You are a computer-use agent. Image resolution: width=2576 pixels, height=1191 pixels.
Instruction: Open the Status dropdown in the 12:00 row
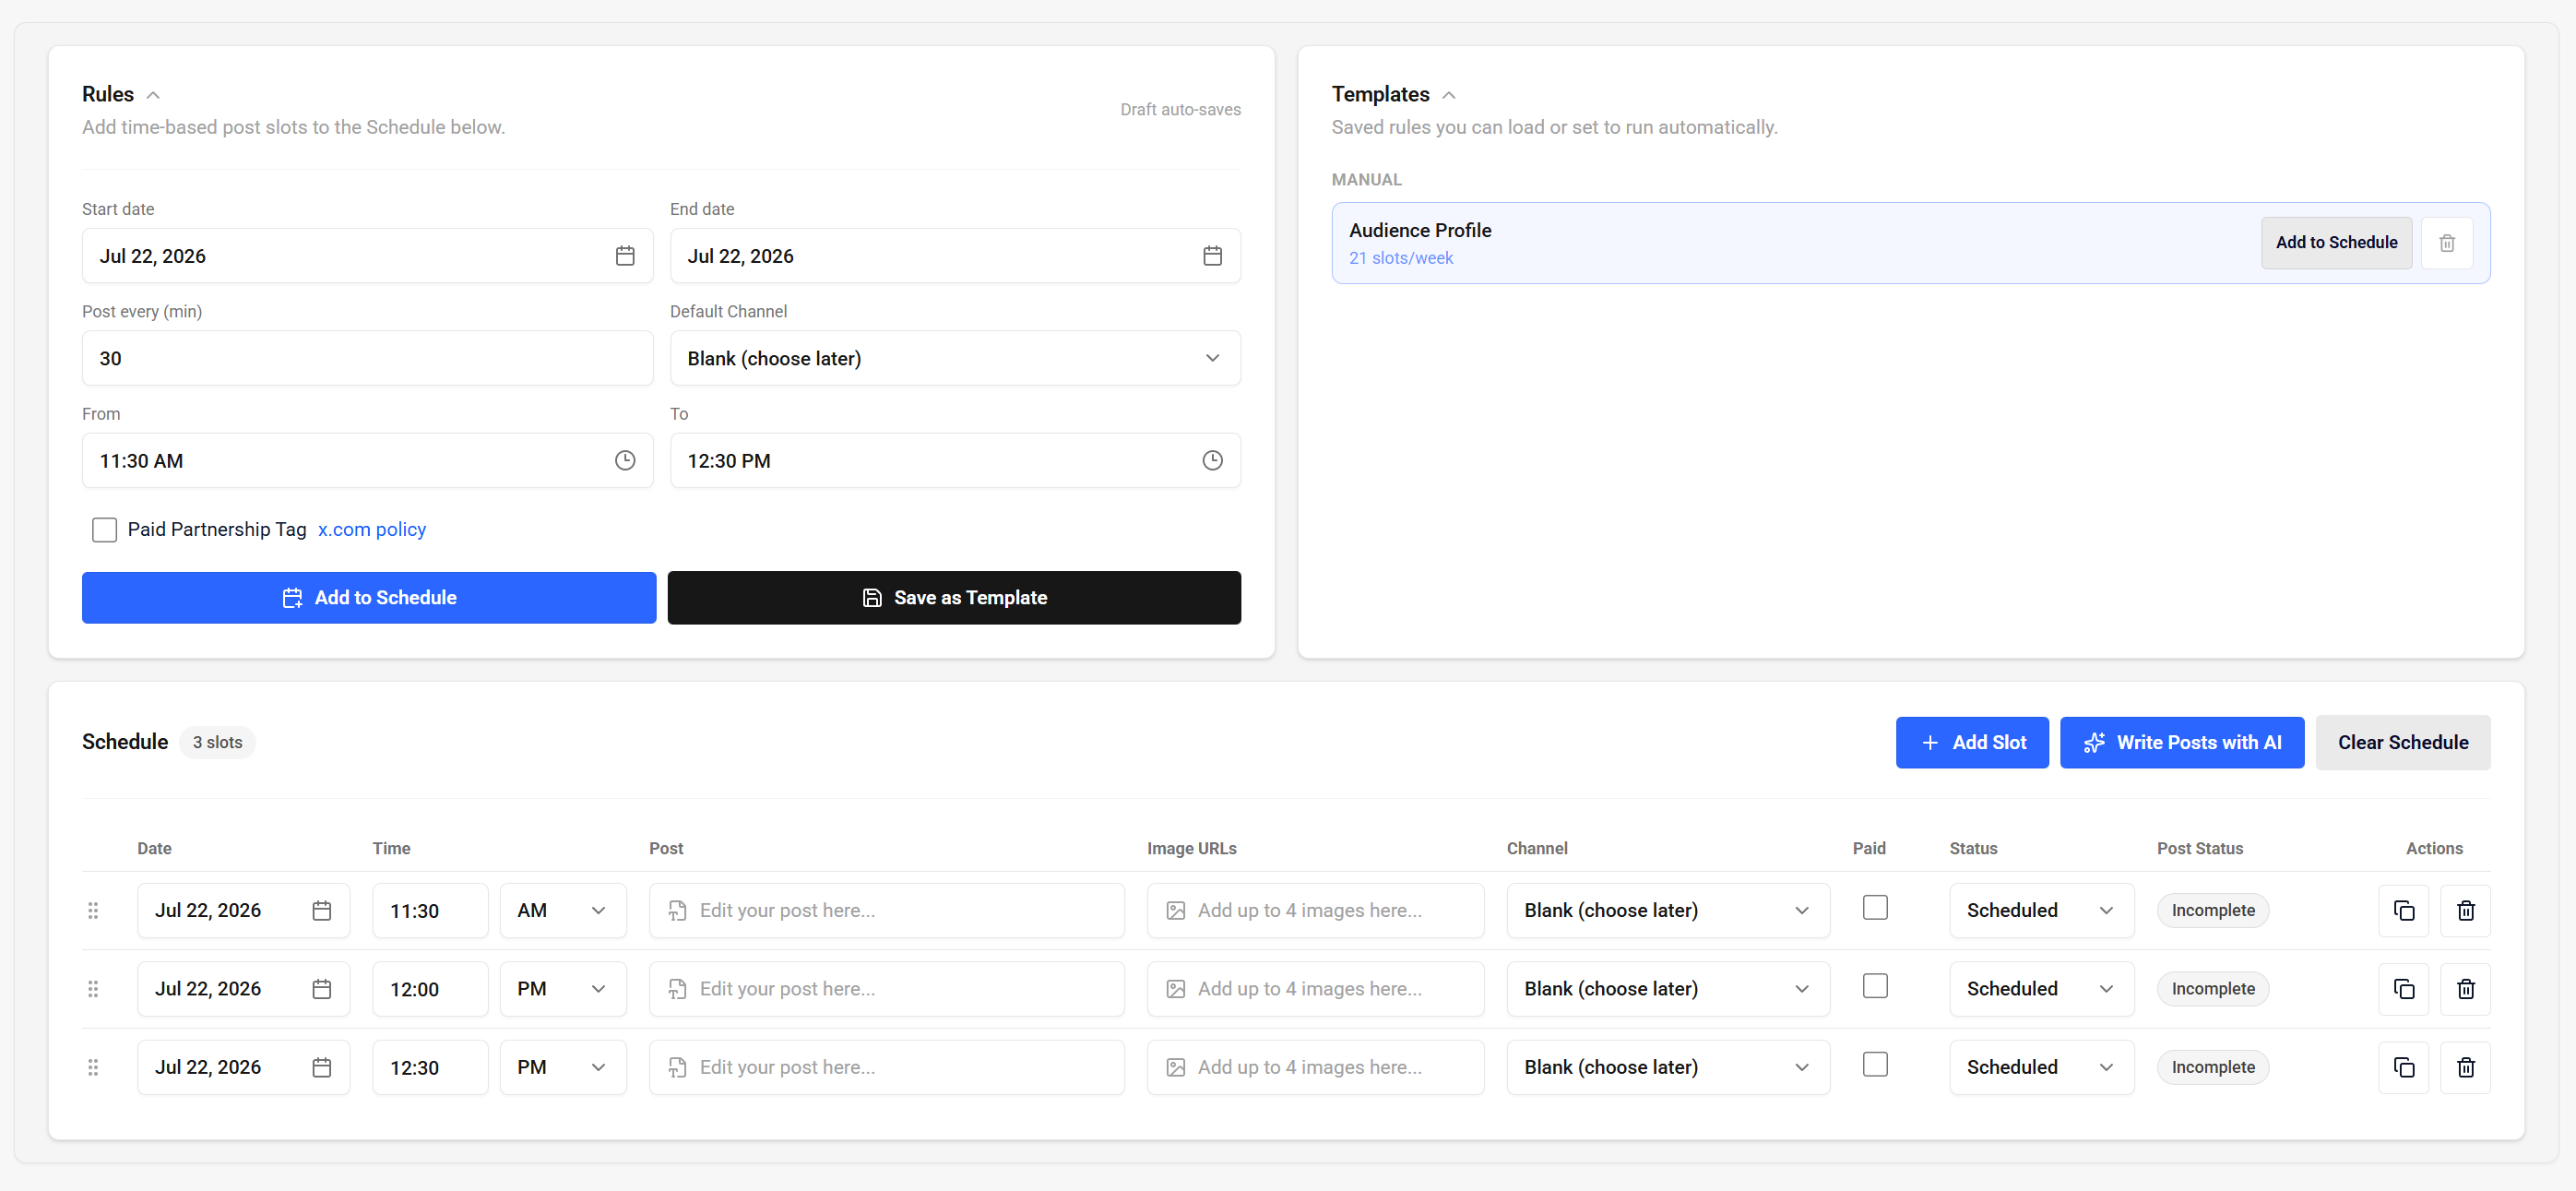[x=2041, y=989]
